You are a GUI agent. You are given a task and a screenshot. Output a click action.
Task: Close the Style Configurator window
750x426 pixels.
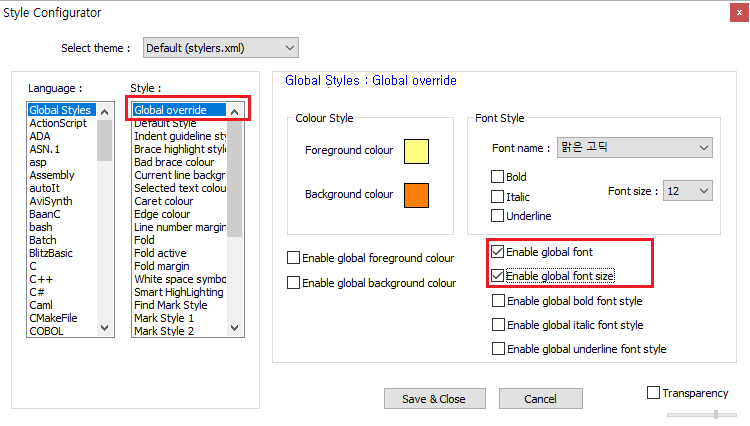[x=739, y=12]
